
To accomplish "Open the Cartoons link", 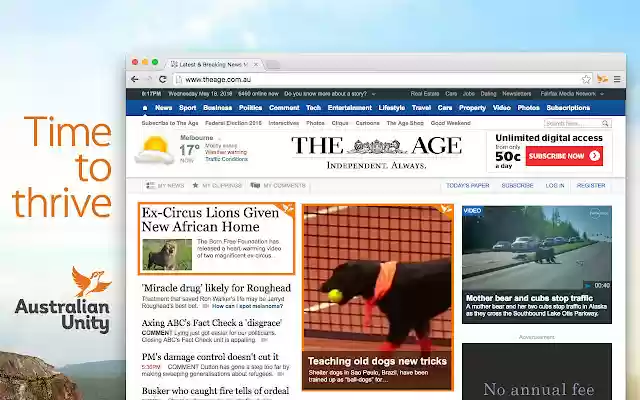I will click(367, 123).
